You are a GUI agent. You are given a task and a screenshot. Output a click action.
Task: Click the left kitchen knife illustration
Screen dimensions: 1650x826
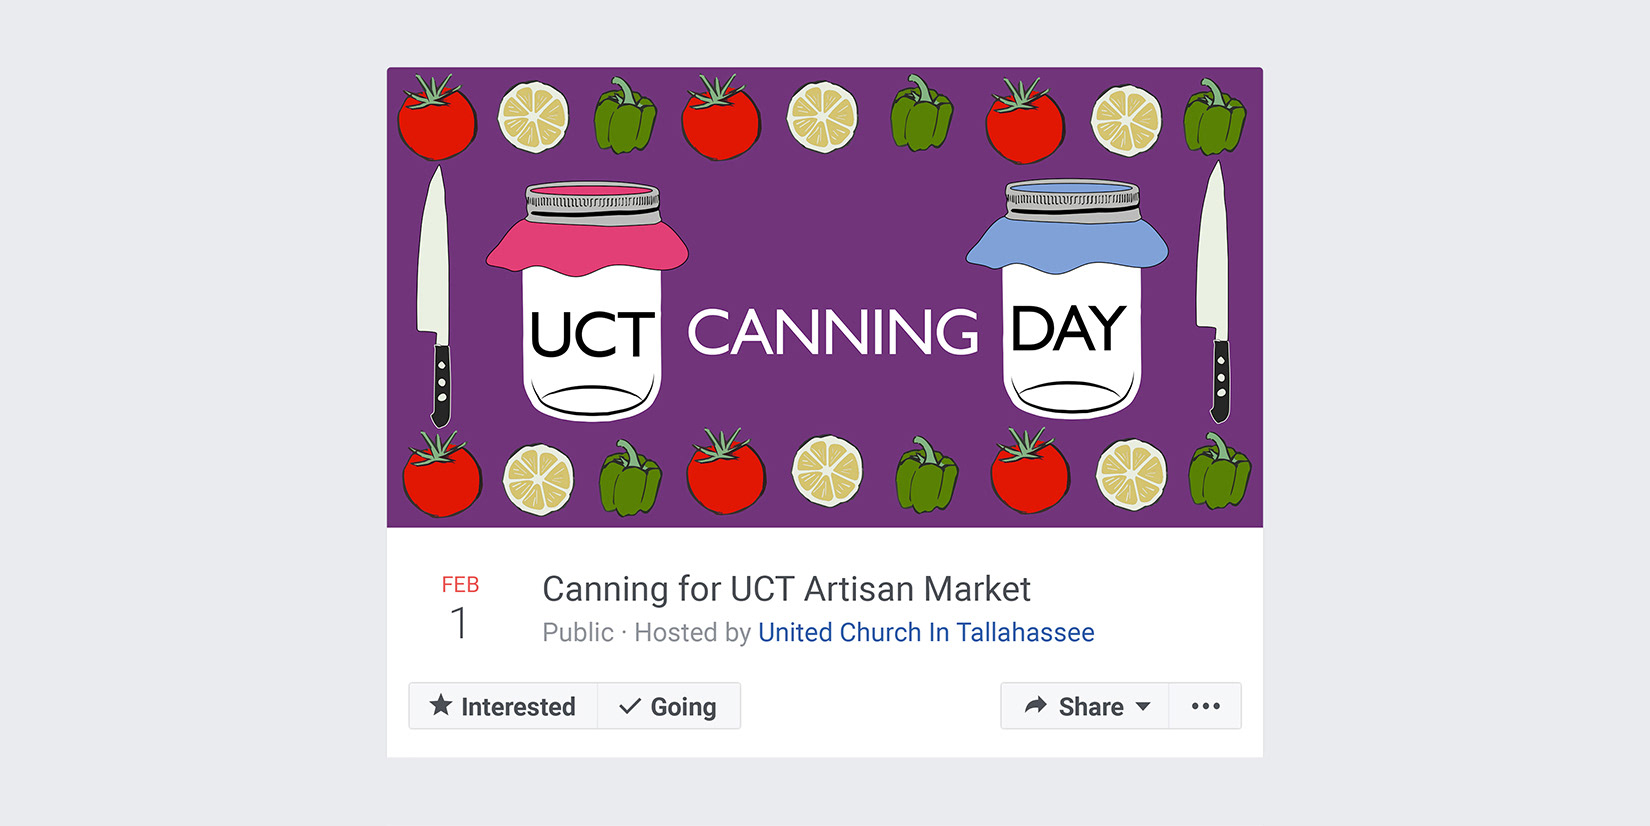tap(434, 296)
